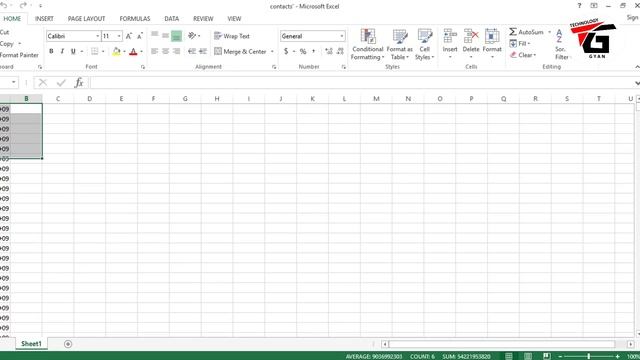Collapse the ribbon
This screenshot has width=640, height=360.
pos(637,67)
